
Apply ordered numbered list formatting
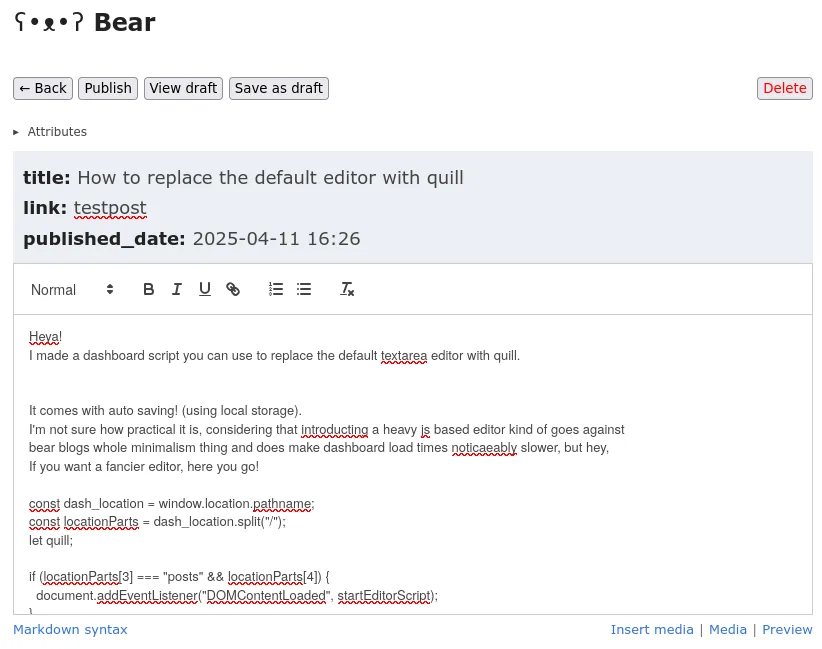276,289
